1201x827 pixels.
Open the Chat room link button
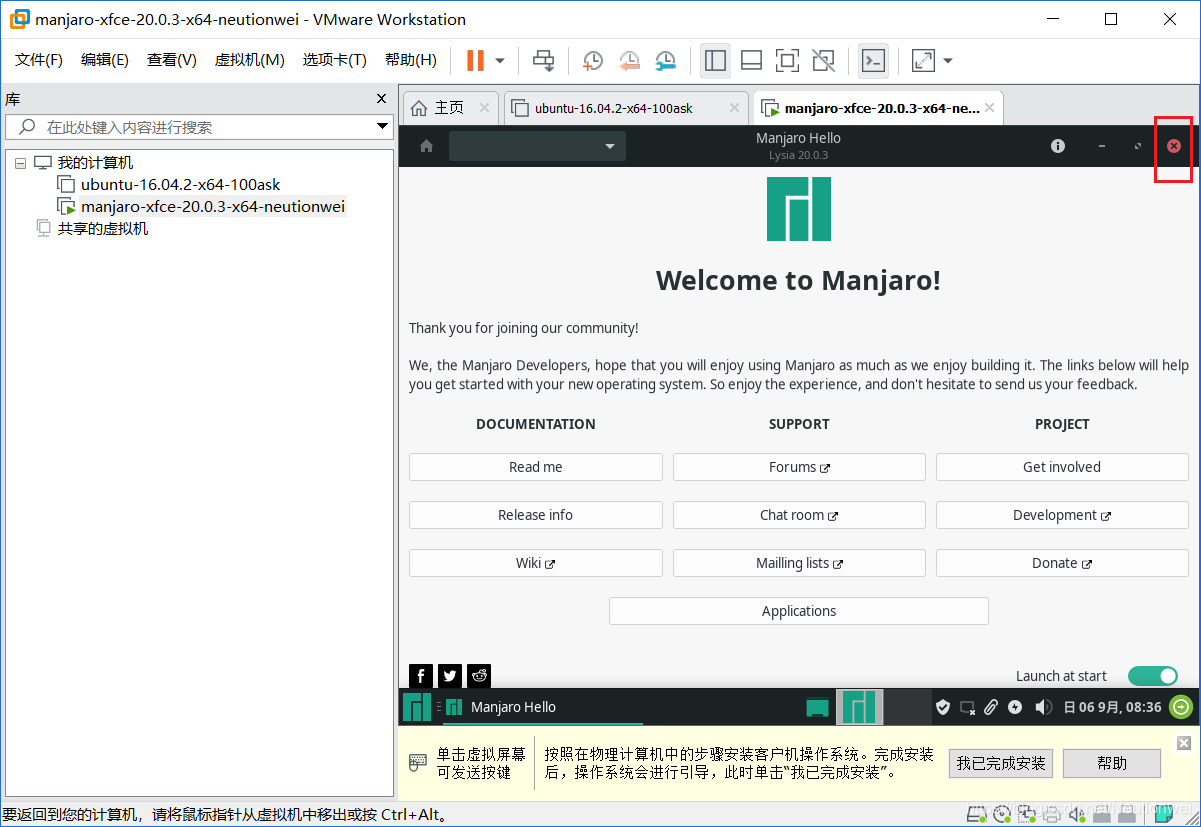click(799, 515)
